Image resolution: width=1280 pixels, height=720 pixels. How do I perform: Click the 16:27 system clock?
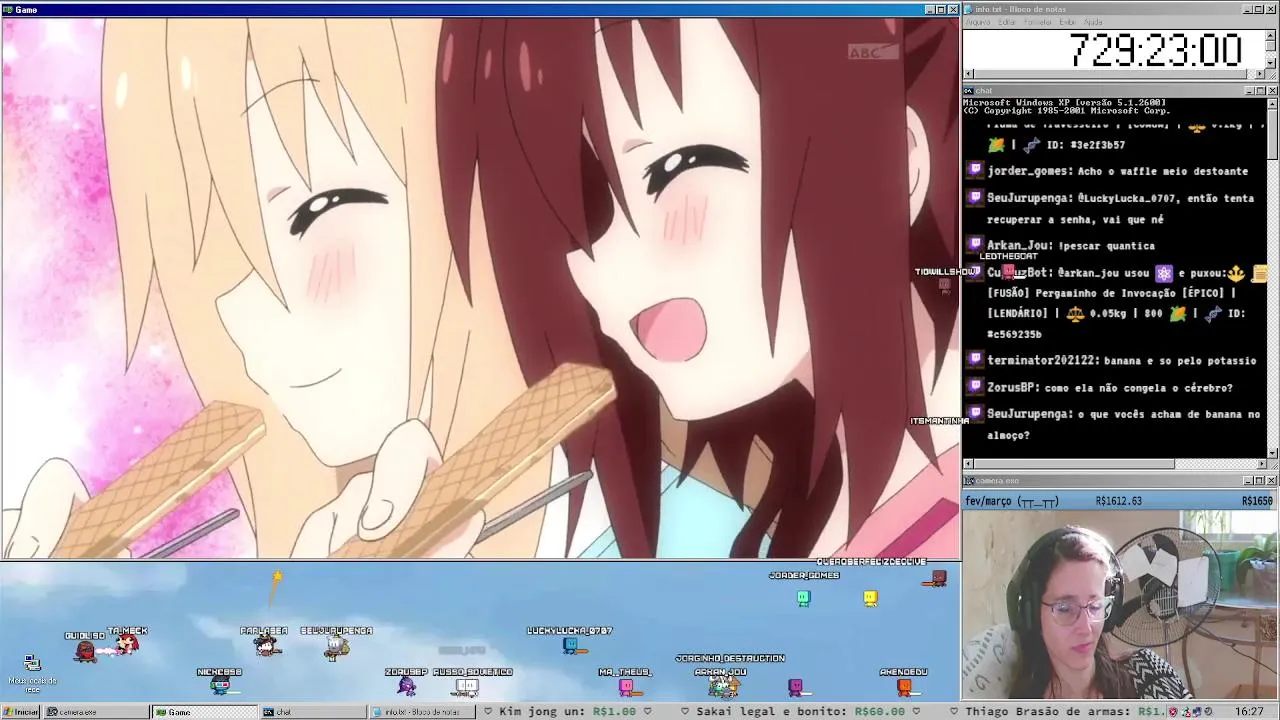pyautogui.click(x=1249, y=712)
